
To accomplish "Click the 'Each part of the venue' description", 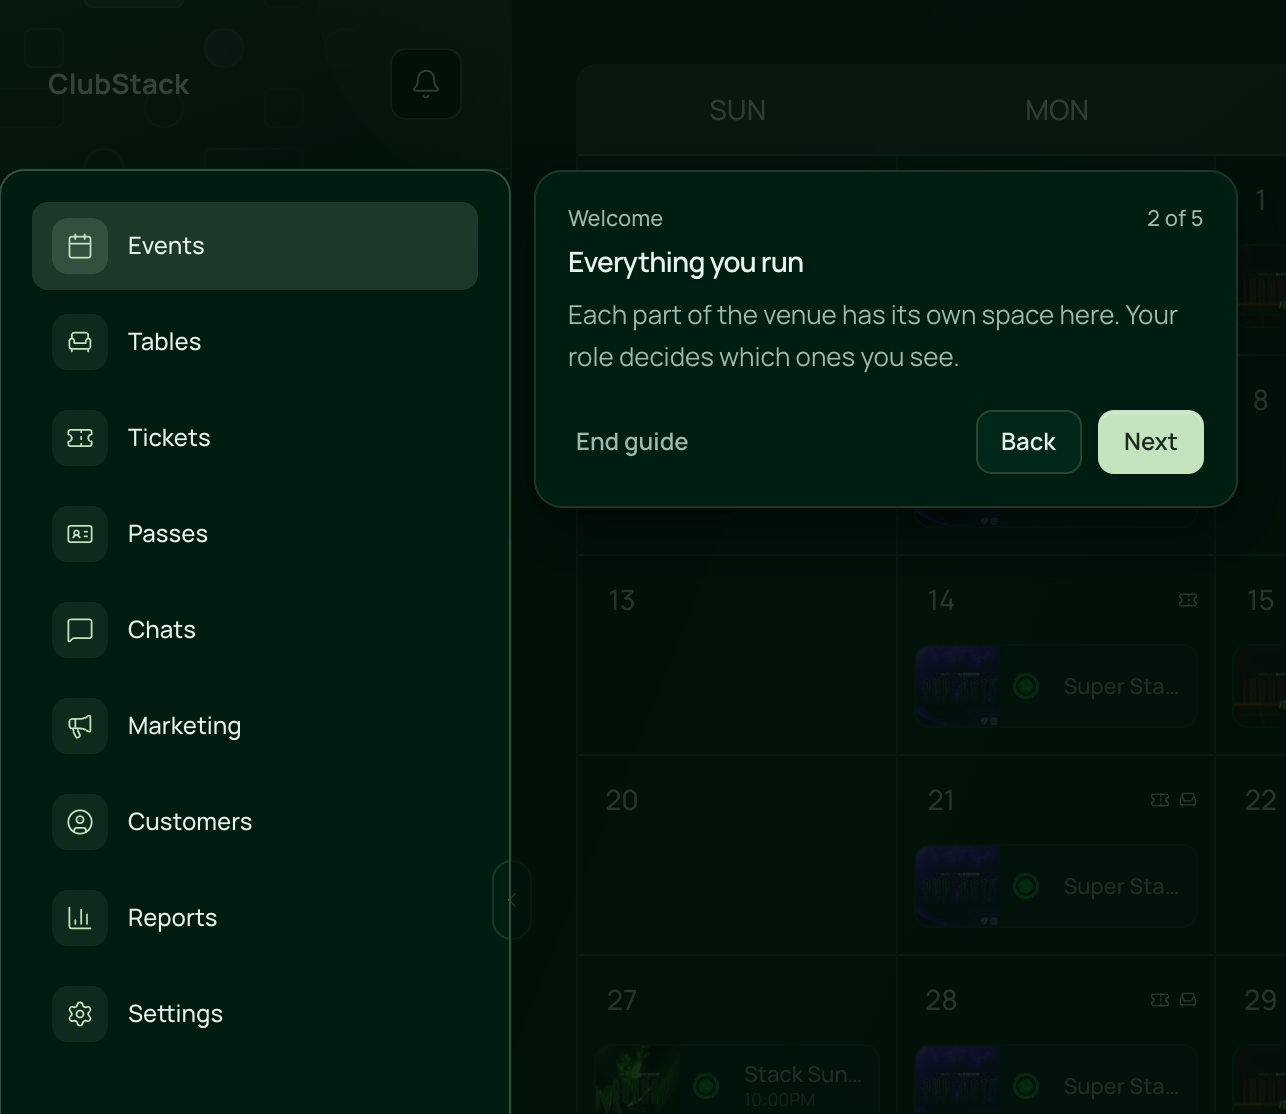I will pos(873,336).
